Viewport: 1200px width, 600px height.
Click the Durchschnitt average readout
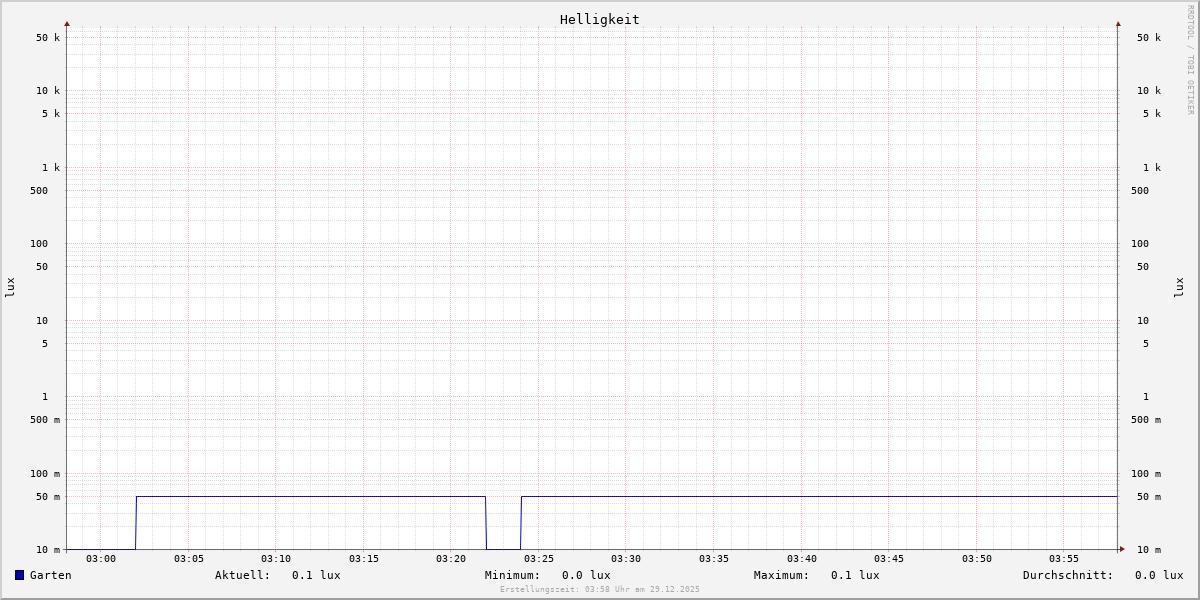coord(1102,575)
